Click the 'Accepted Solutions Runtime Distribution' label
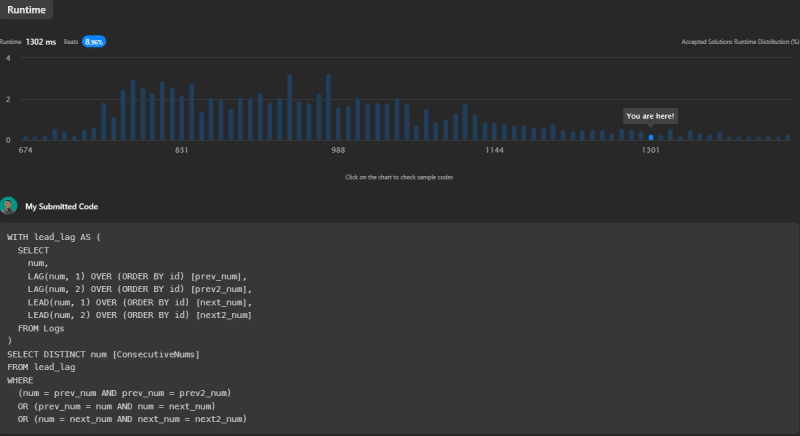 [x=740, y=42]
